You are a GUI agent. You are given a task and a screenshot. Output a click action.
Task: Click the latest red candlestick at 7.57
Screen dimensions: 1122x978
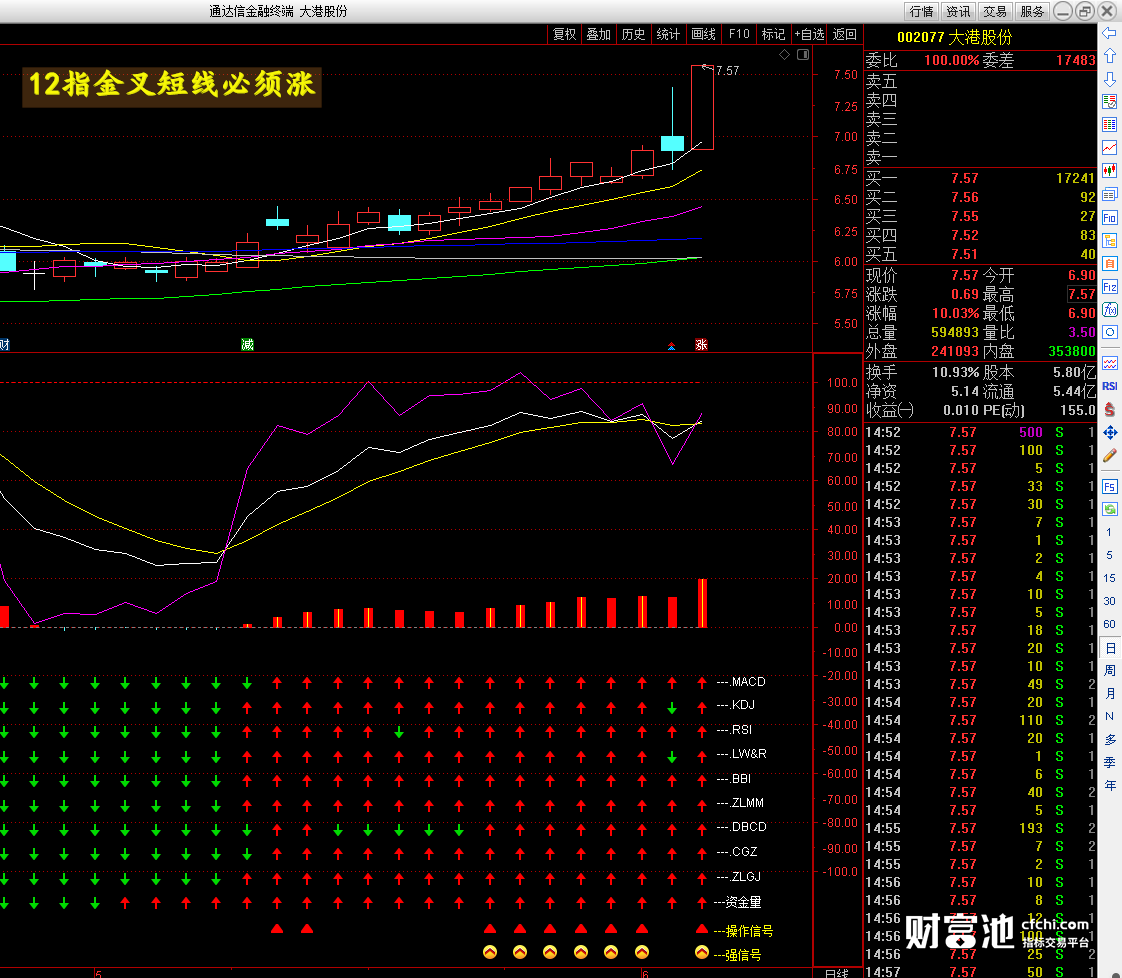702,107
